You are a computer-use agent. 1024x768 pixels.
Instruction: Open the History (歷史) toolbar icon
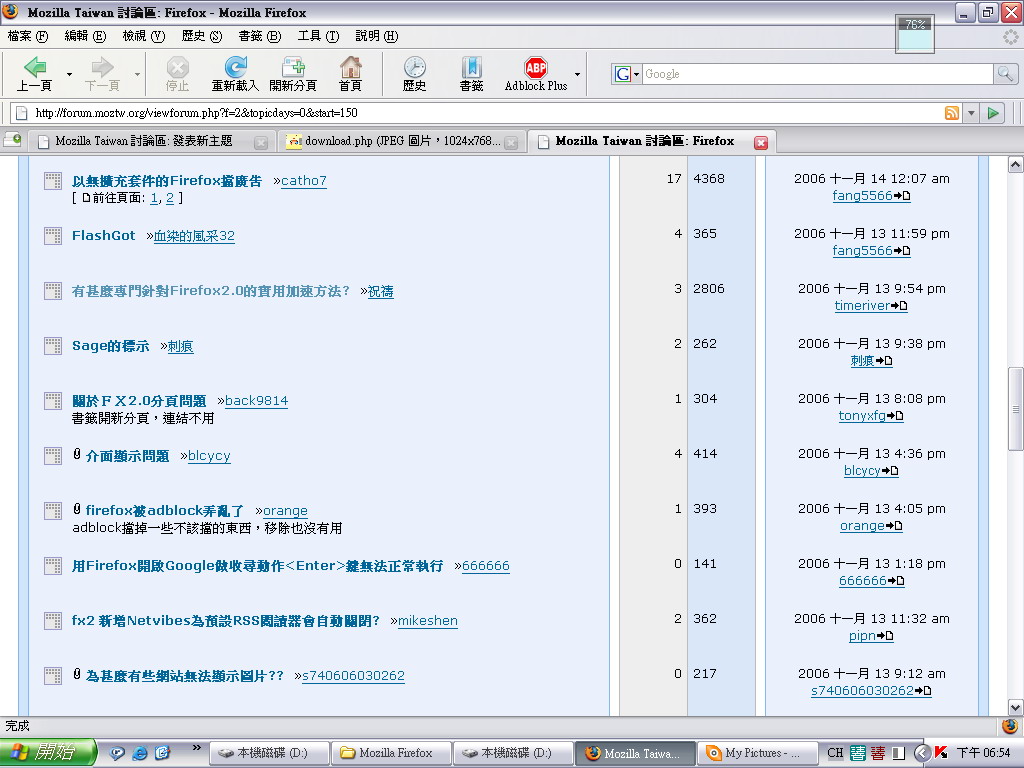coord(414,69)
